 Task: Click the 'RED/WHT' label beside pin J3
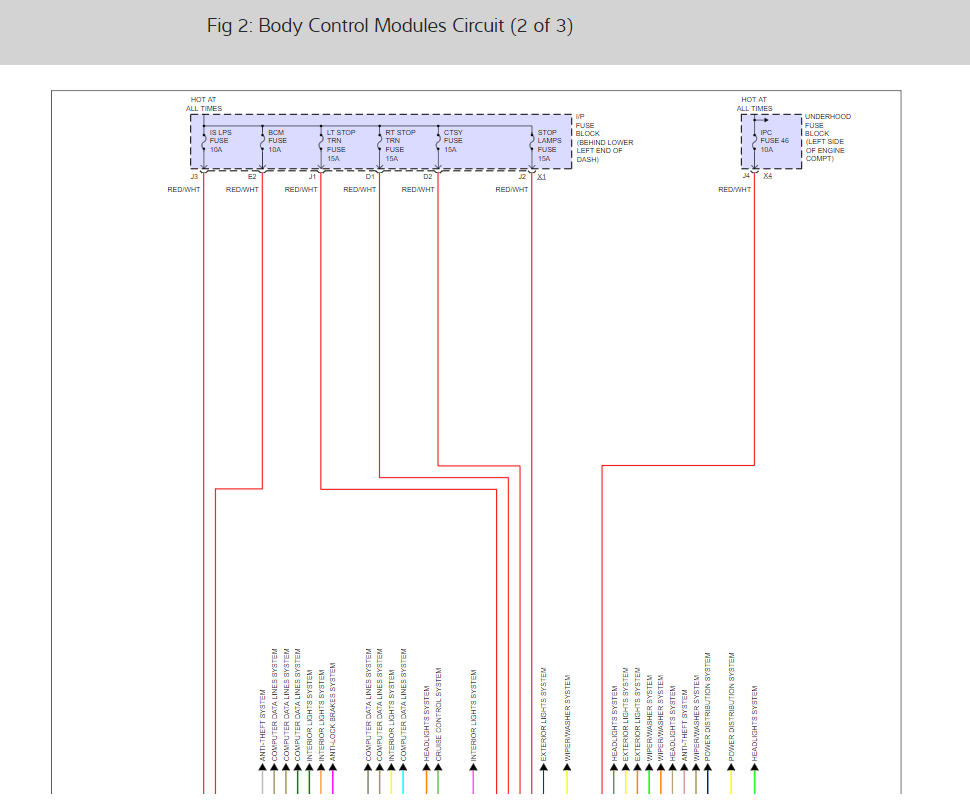tap(184, 190)
